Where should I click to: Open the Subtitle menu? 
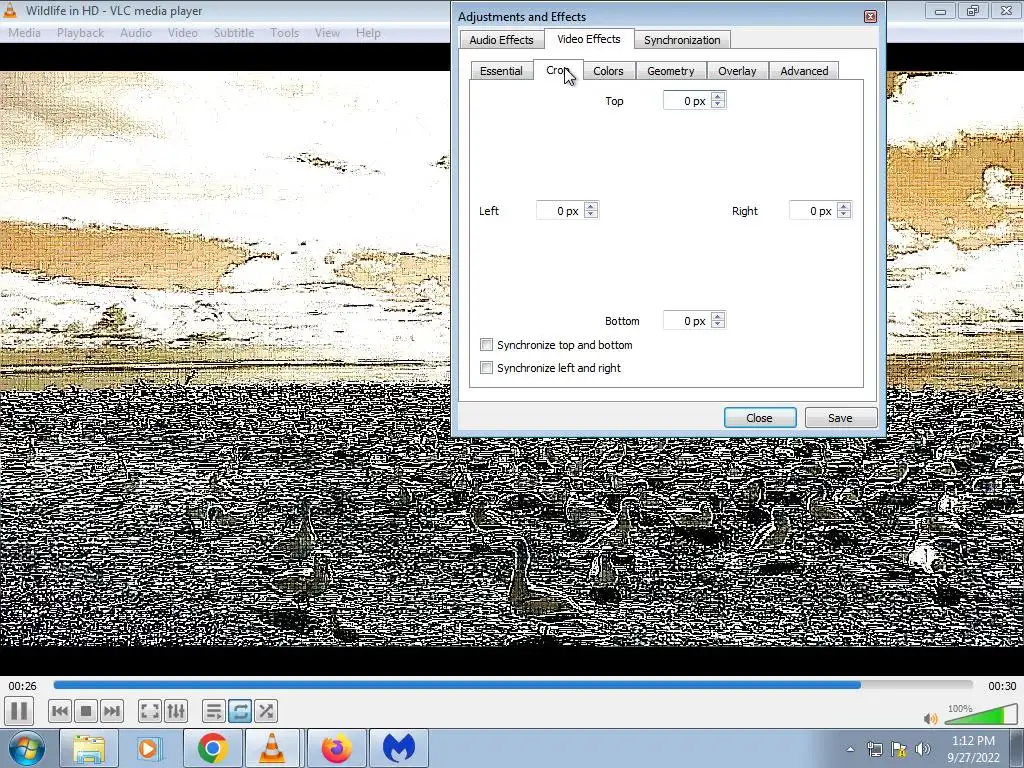[234, 33]
